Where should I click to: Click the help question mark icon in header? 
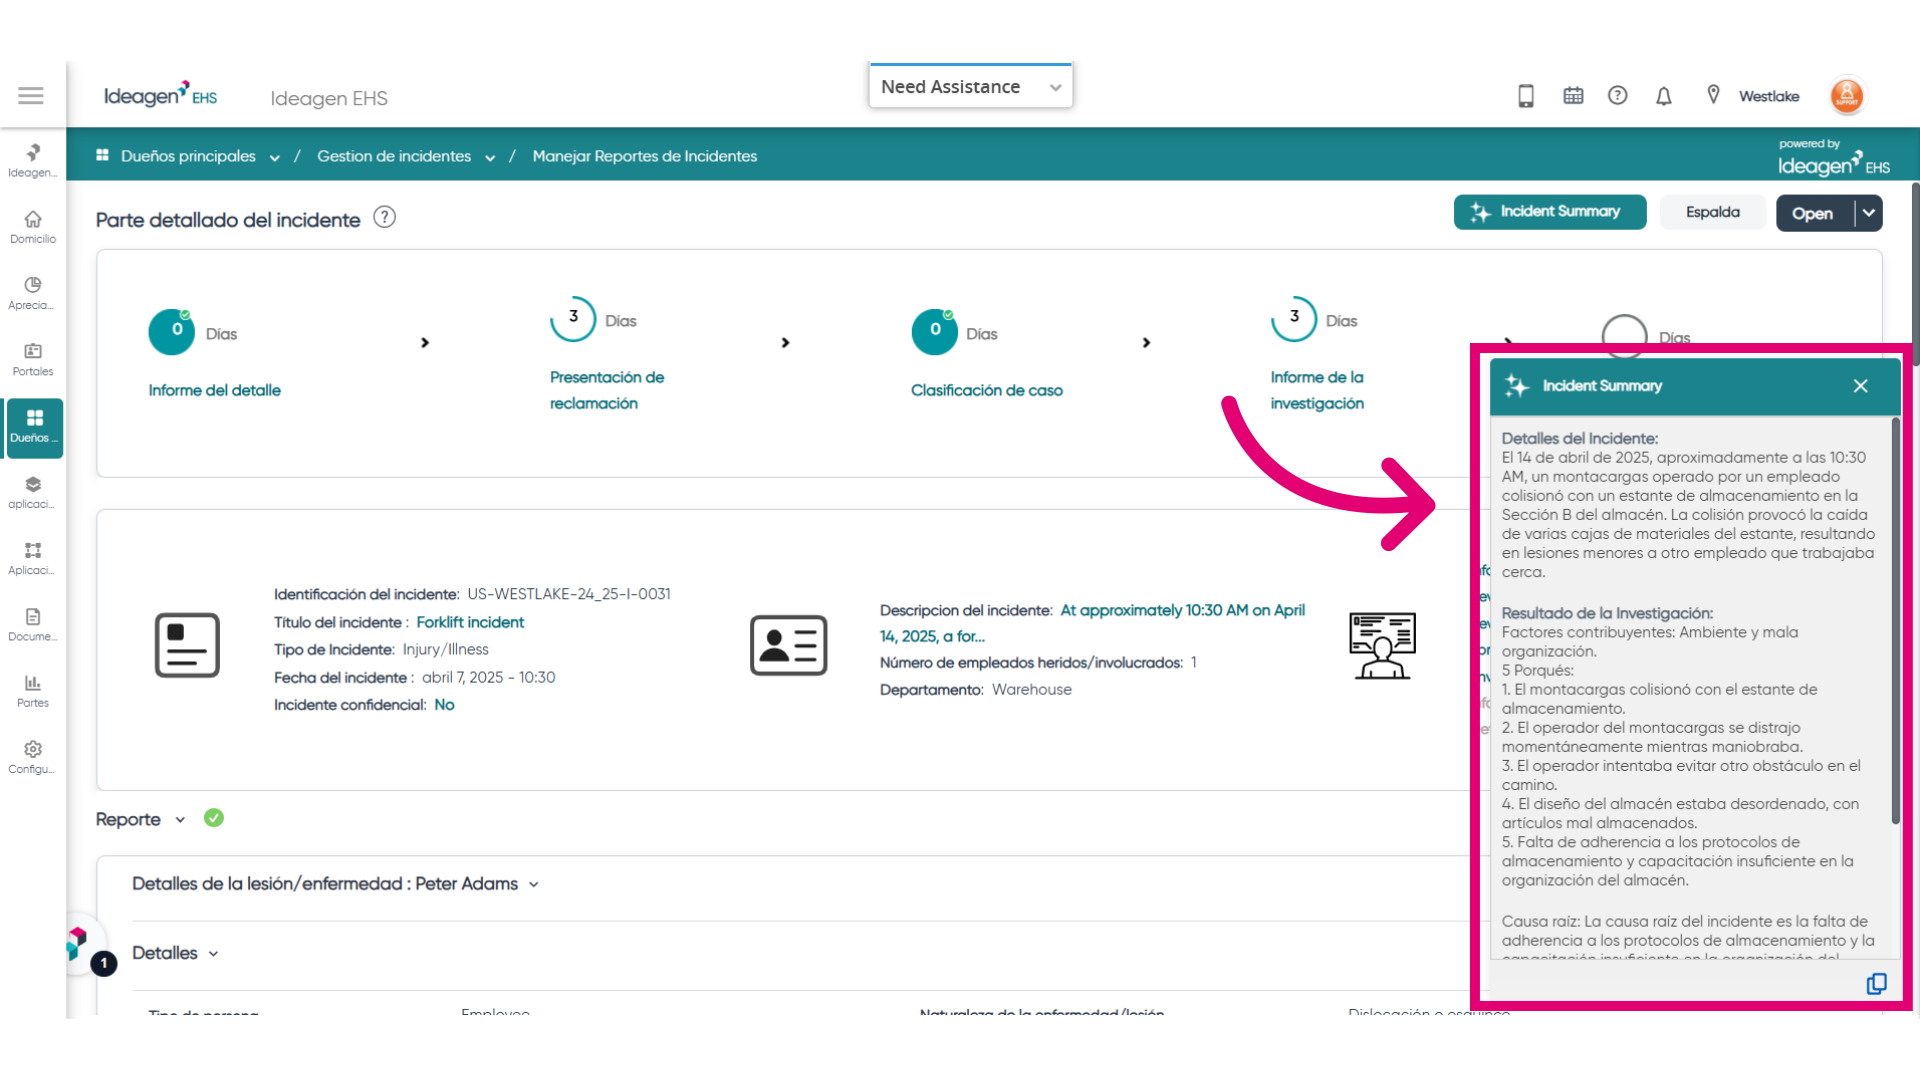(x=1617, y=96)
